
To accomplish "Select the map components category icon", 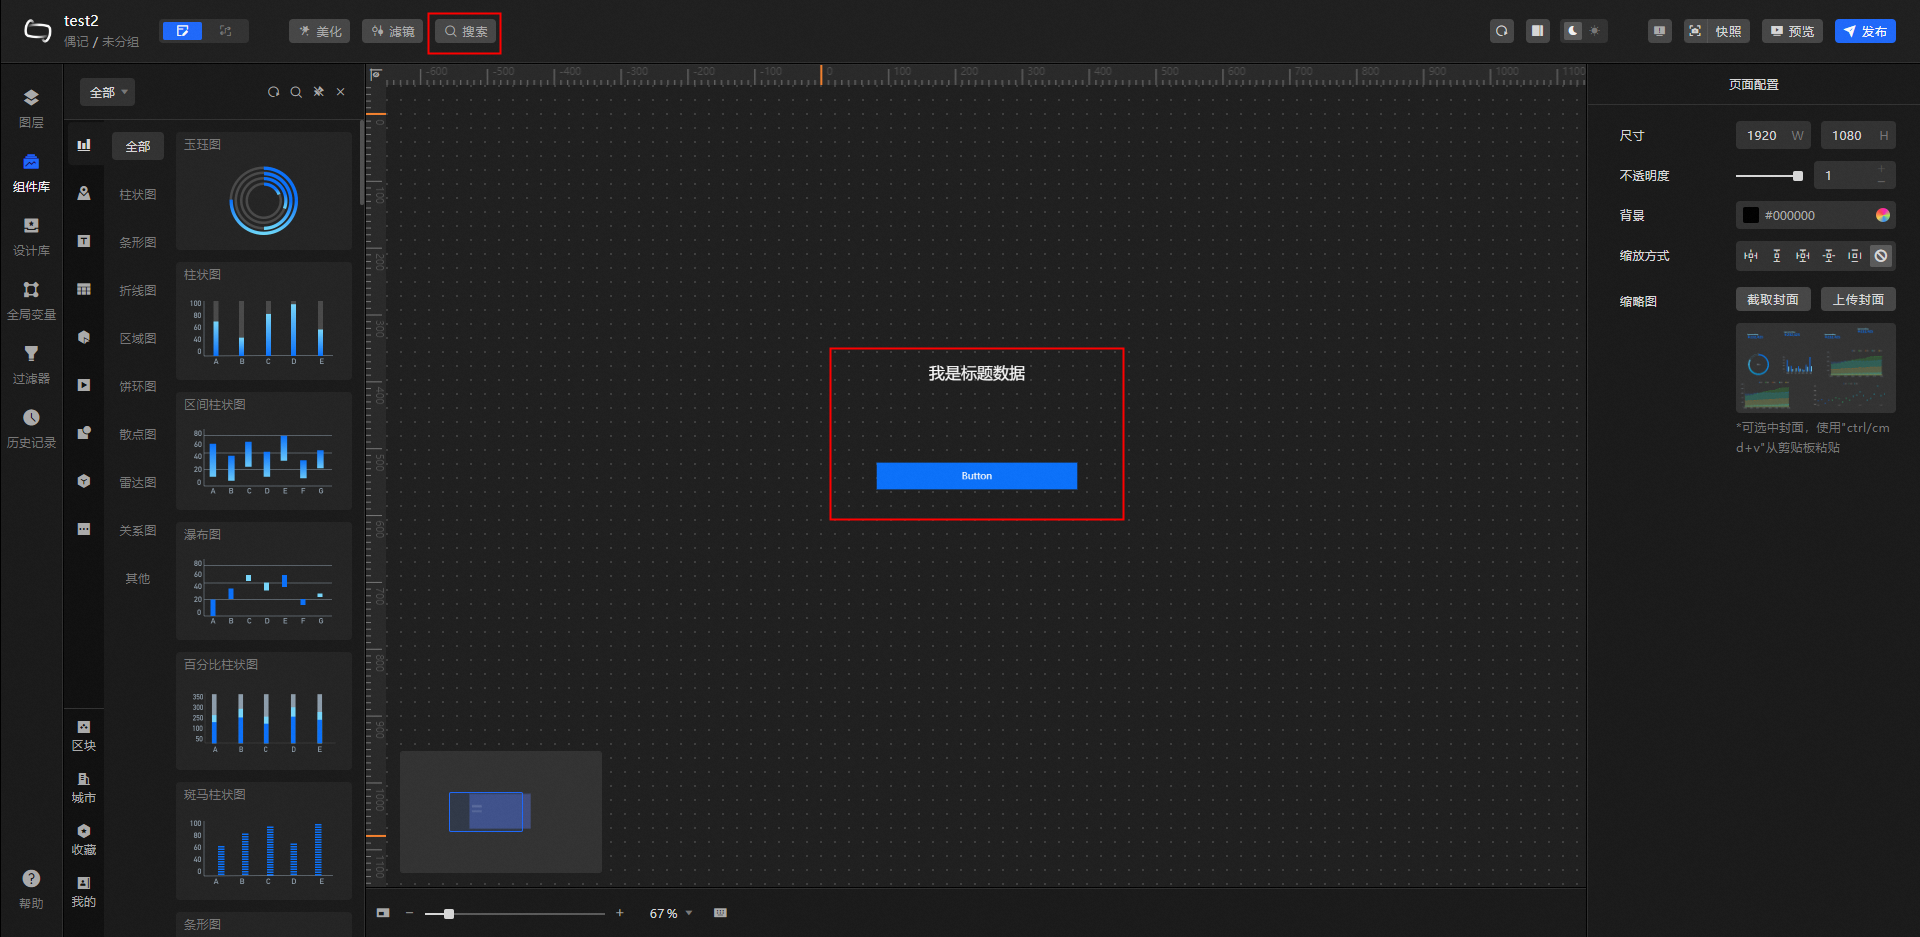I will point(84,193).
